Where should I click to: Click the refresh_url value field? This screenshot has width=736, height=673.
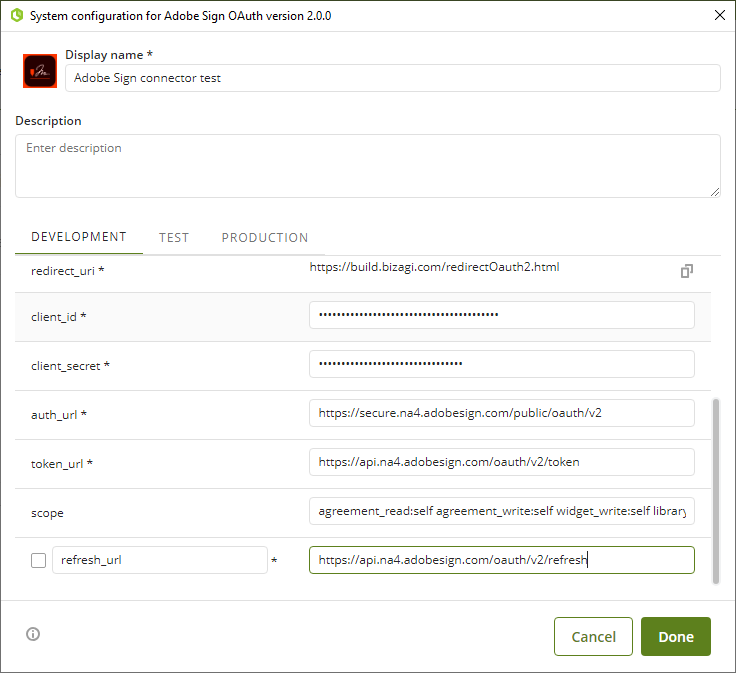[502, 560]
